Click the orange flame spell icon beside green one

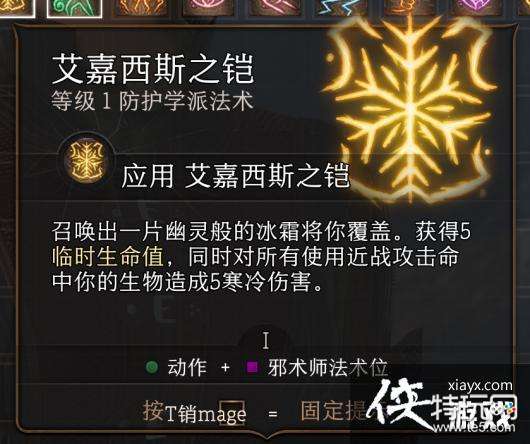141,7
